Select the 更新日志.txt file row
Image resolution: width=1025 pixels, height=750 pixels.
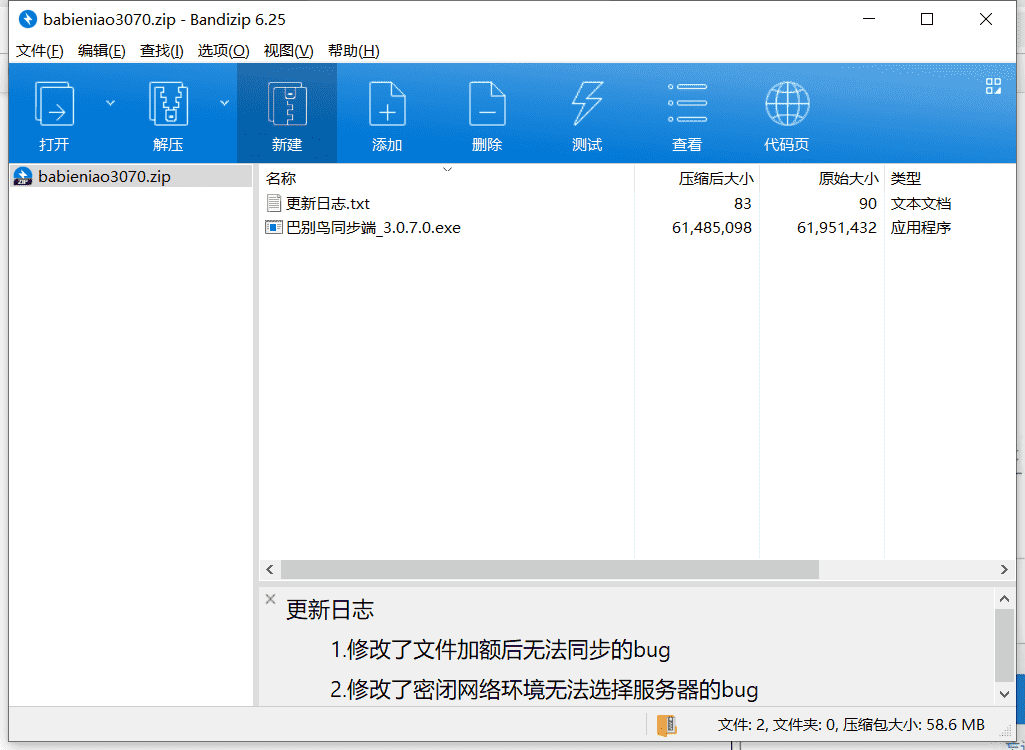coord(637,203)
